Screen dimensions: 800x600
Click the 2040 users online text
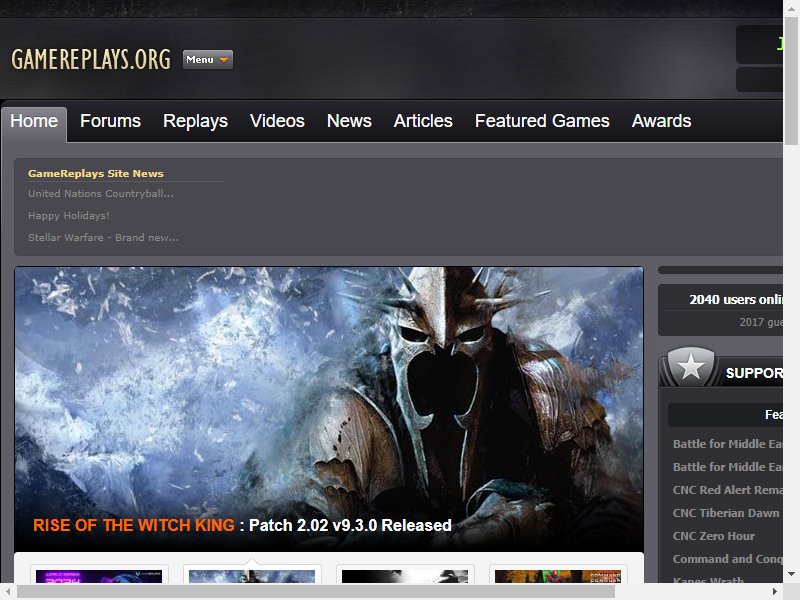coord(736,299)
